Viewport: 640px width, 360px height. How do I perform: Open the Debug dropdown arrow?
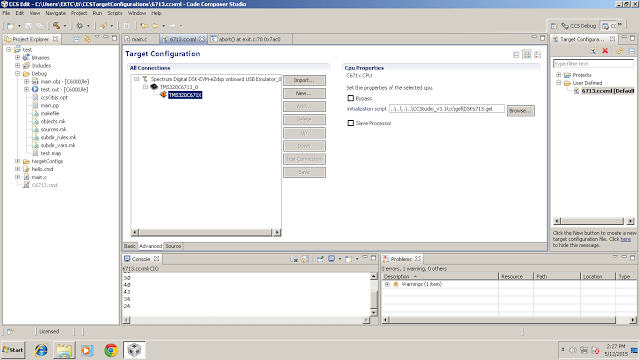(88, 26)
